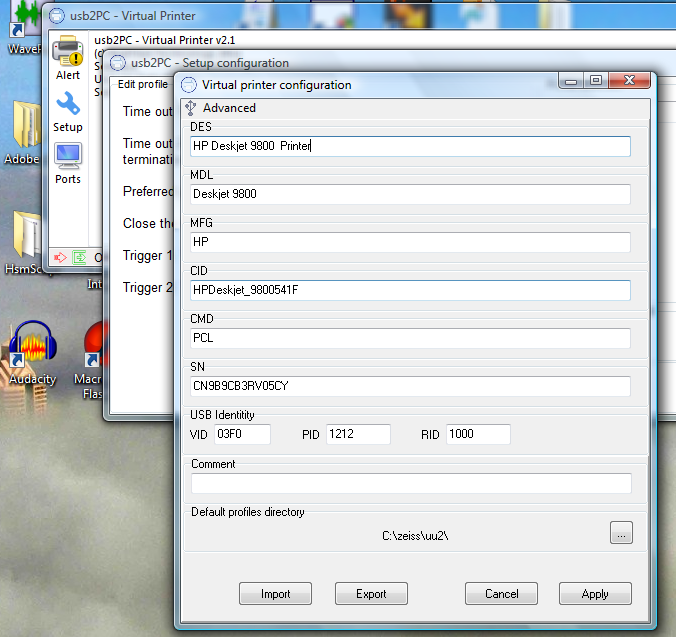Screen dimensions: 676x637
Task: Click the usb2PC Virtual Printer window title icon
Action: (x=56, y=16)
